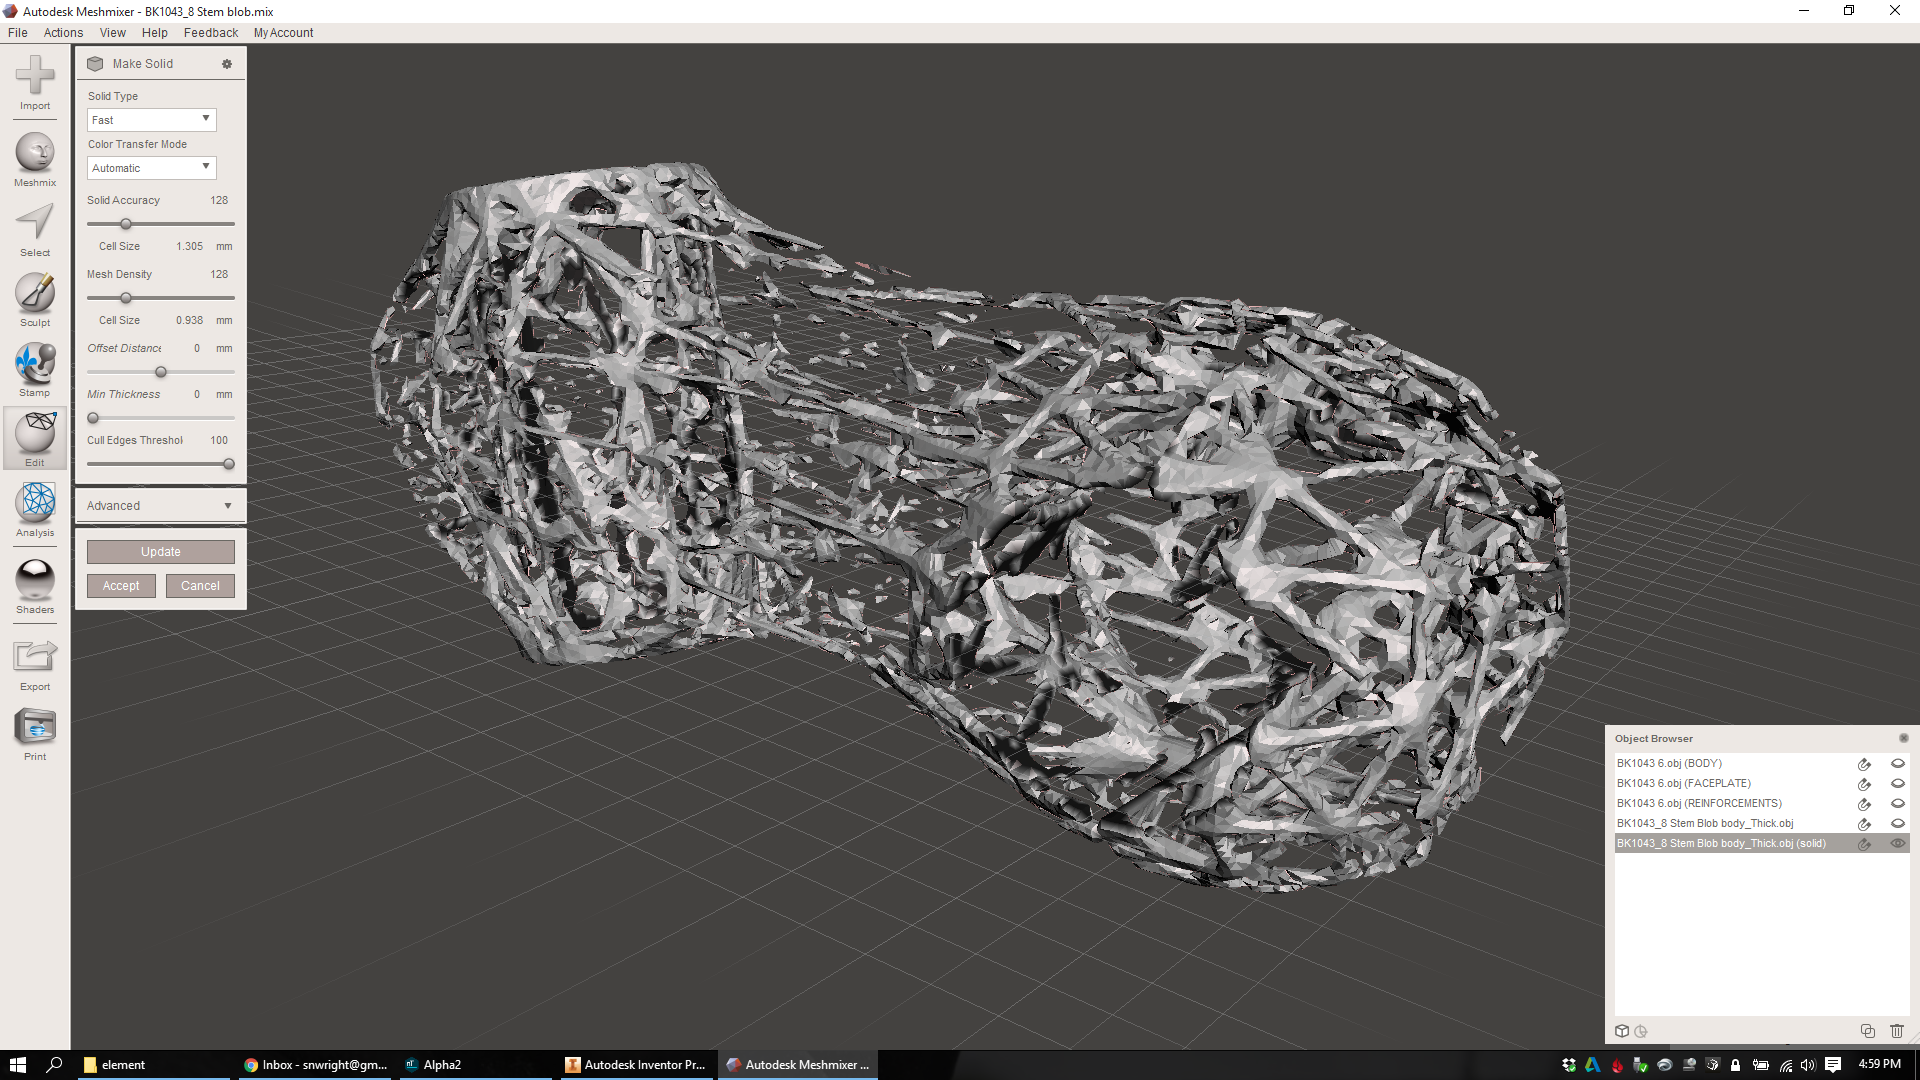Image resolution: width=1920 pixels, height=1080 pixels.
Task: Click the Cancel button
Action: (x=200, y=586)
